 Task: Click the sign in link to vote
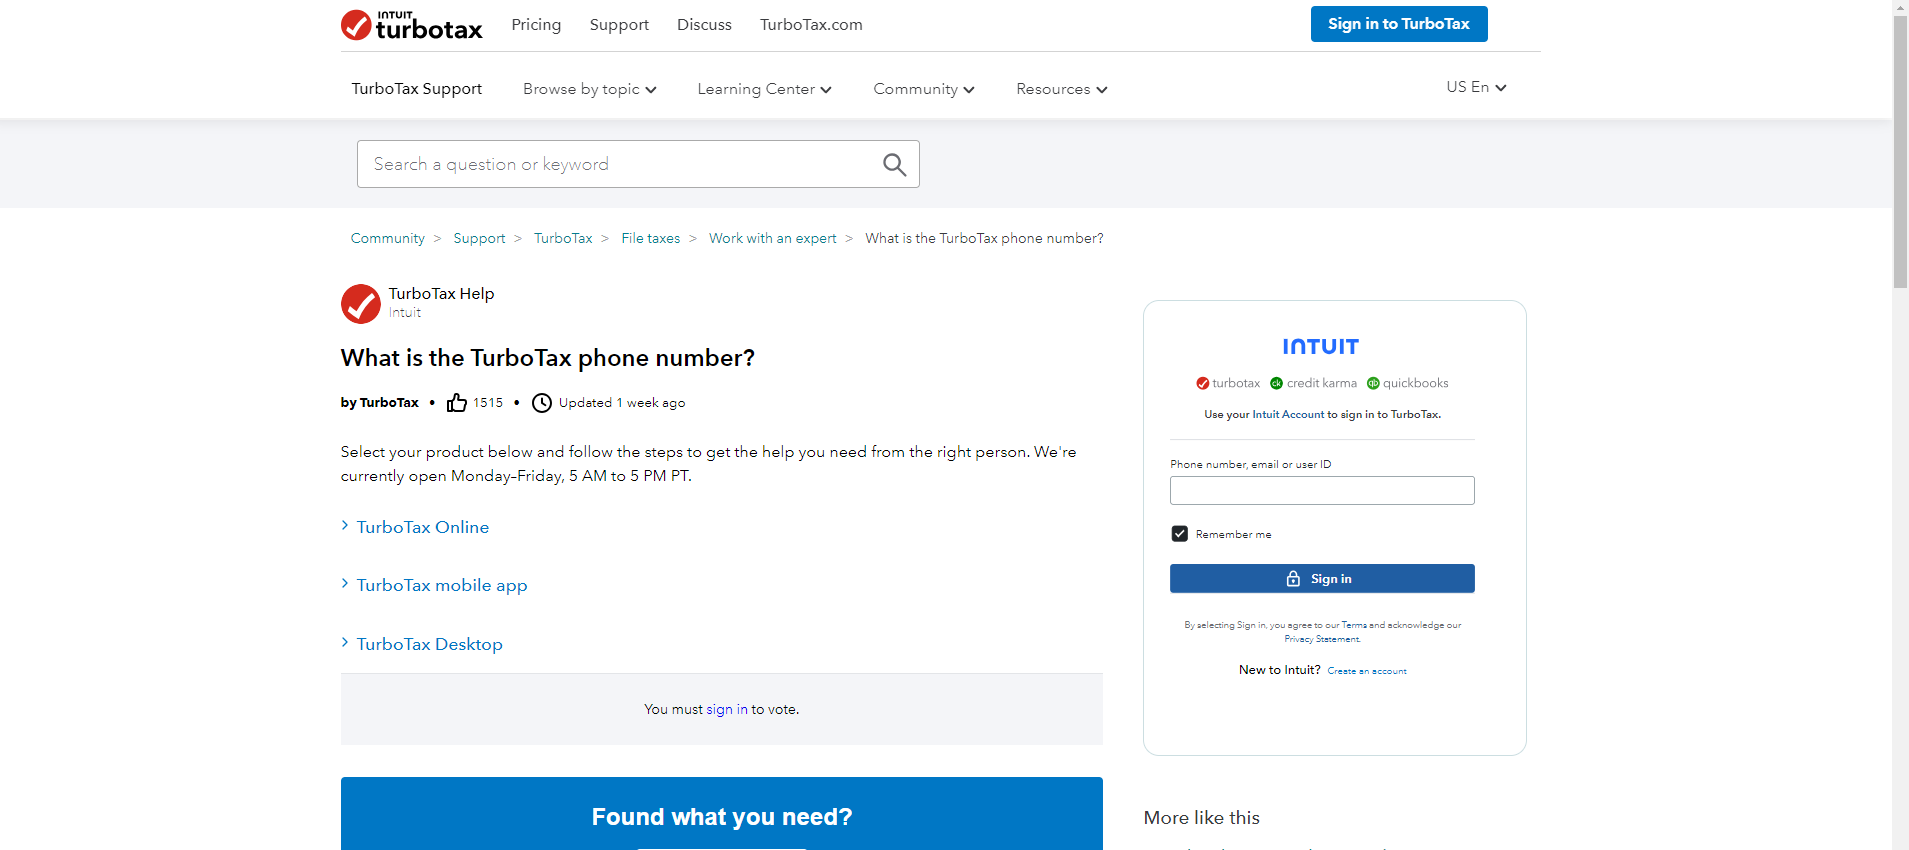[x=727, y=709]
